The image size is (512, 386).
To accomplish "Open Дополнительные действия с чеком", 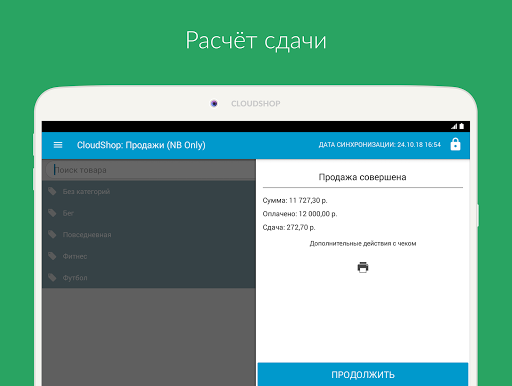I will click(x=363, y=244).
